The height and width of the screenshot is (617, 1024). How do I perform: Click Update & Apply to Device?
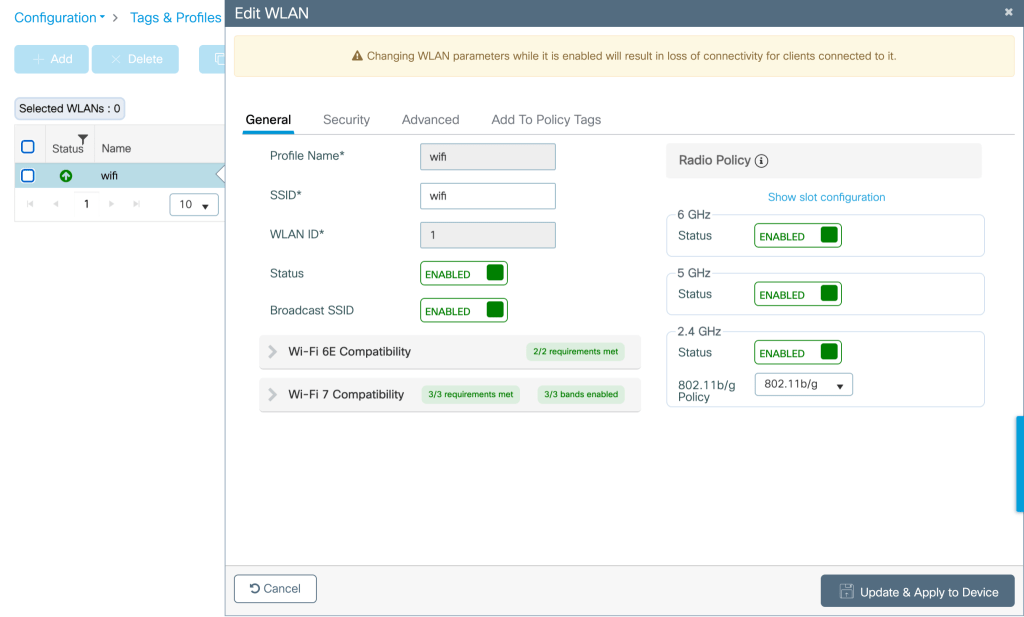pyautogui.click(x=918, y=591)
